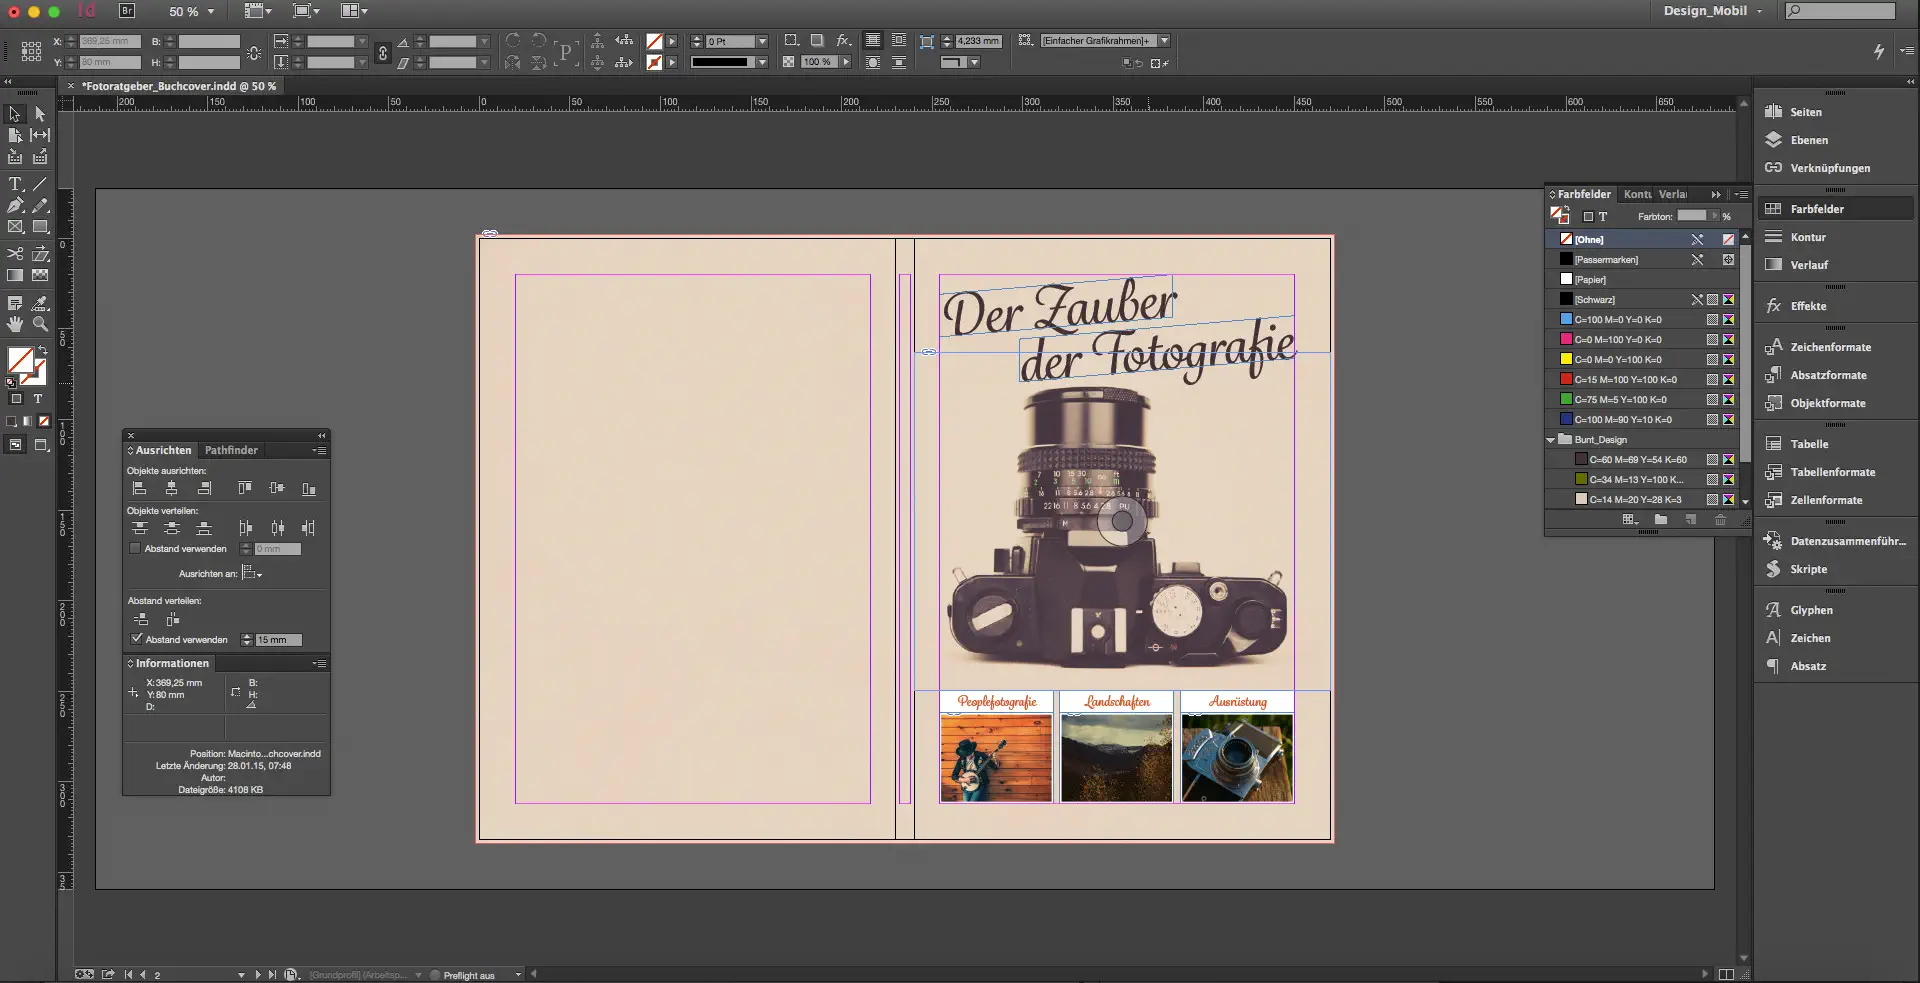Select the Pen tool
The height and width of the screenshot is (983, 1920).
pyautogui.click(x=15, y=206)
